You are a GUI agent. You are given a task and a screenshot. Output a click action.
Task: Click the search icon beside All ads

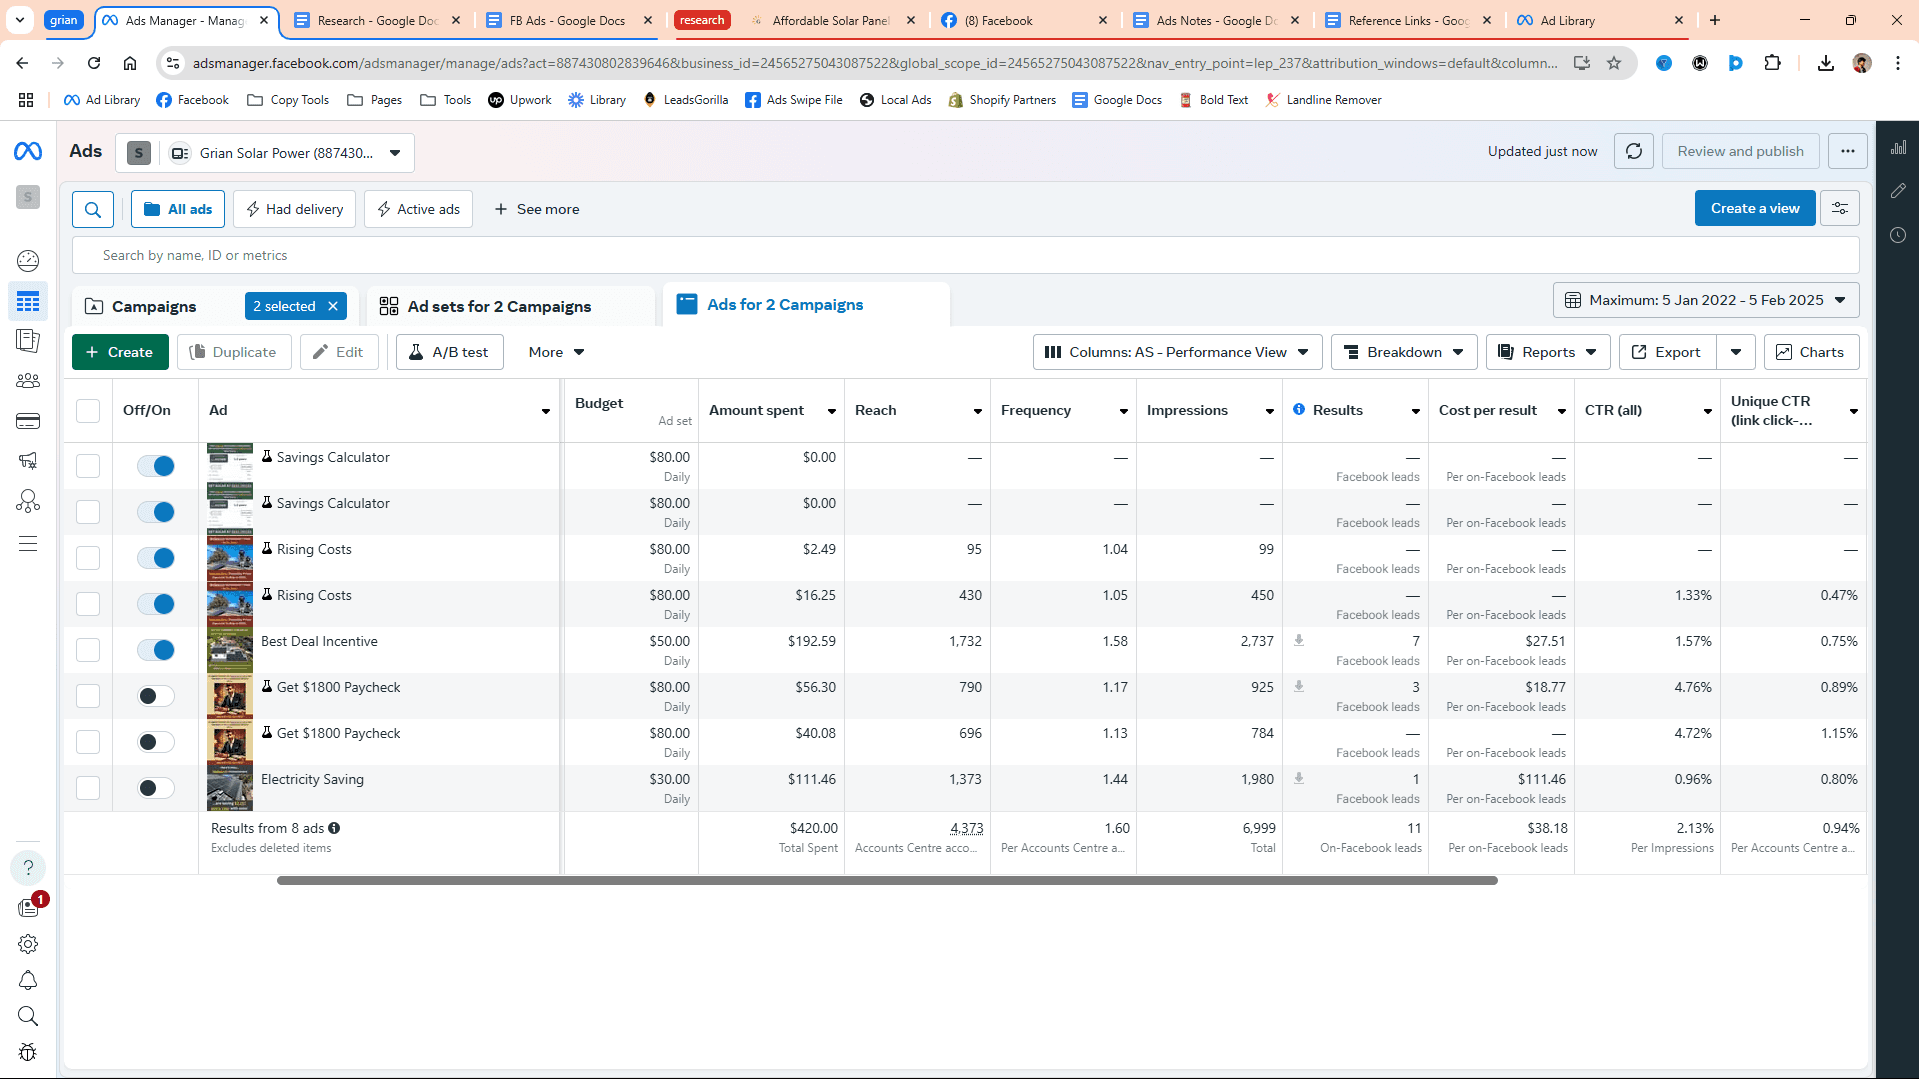(x=92, y=209)
